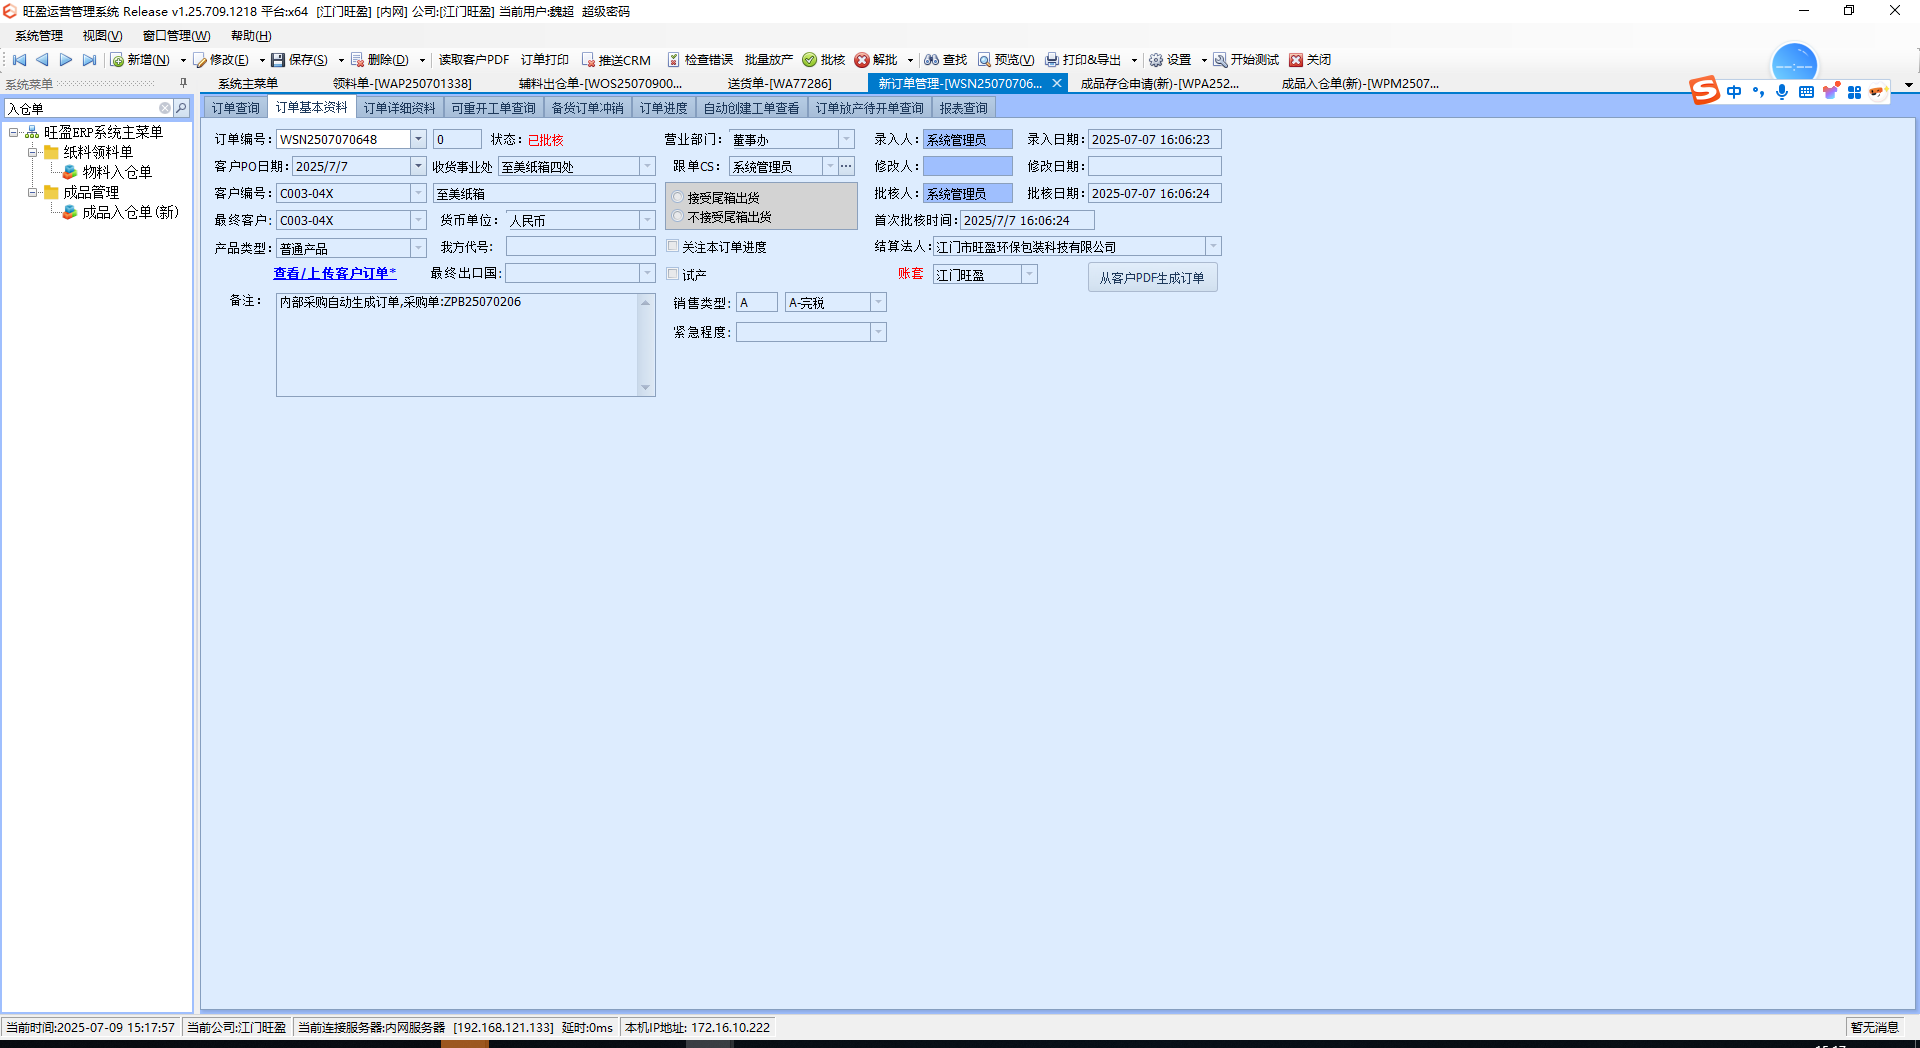Select the 接受尾箱出货 radio option
The image size is (1920, 1048).
(x=678, y=198)
